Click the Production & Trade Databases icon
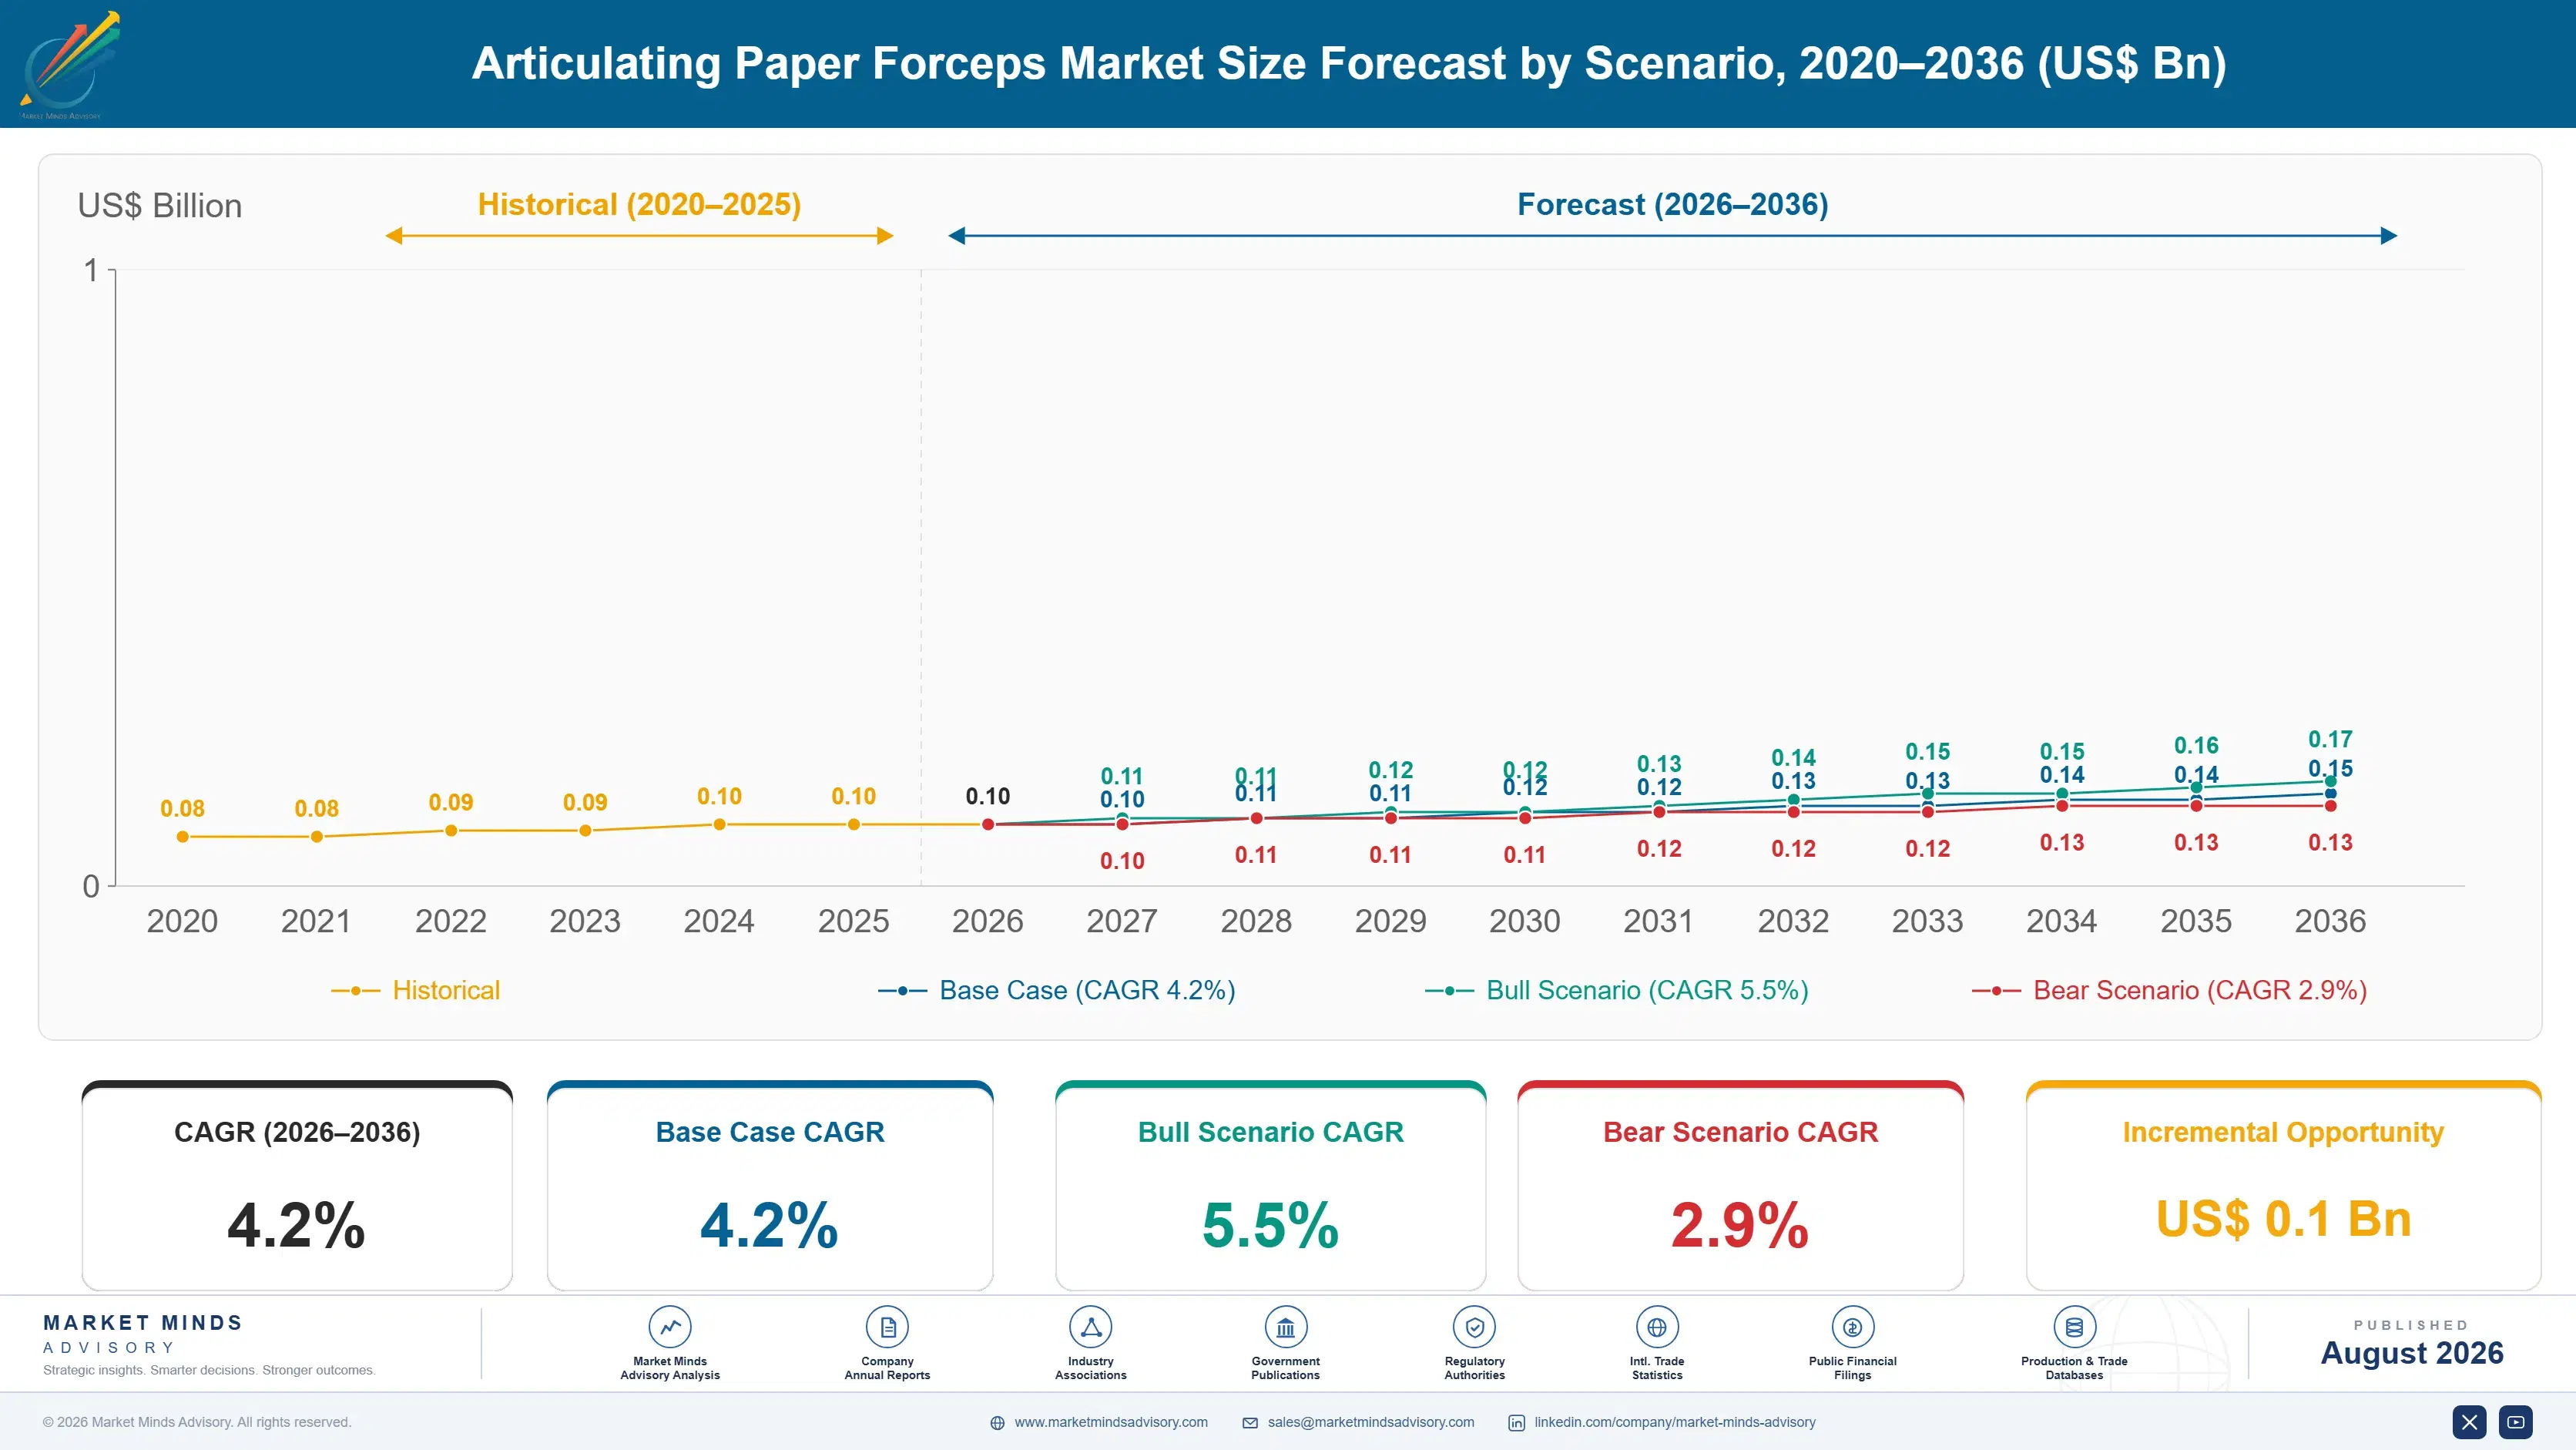This screenshot has height=1450, width=2576. coord(2074,1327)
